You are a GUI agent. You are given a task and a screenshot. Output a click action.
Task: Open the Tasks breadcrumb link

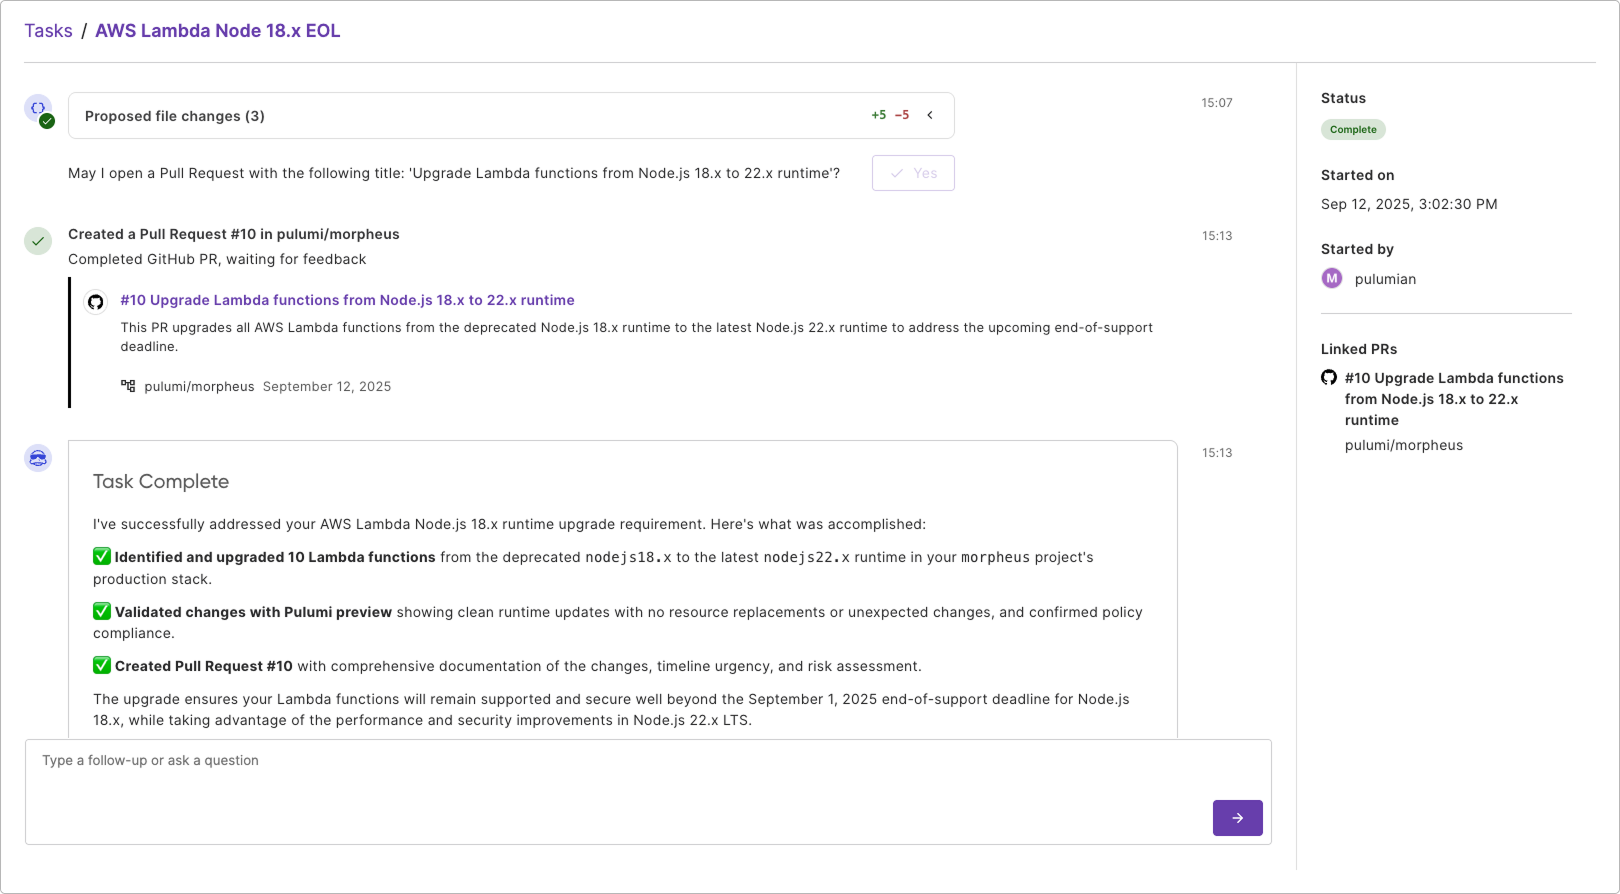tap(48, 31)
